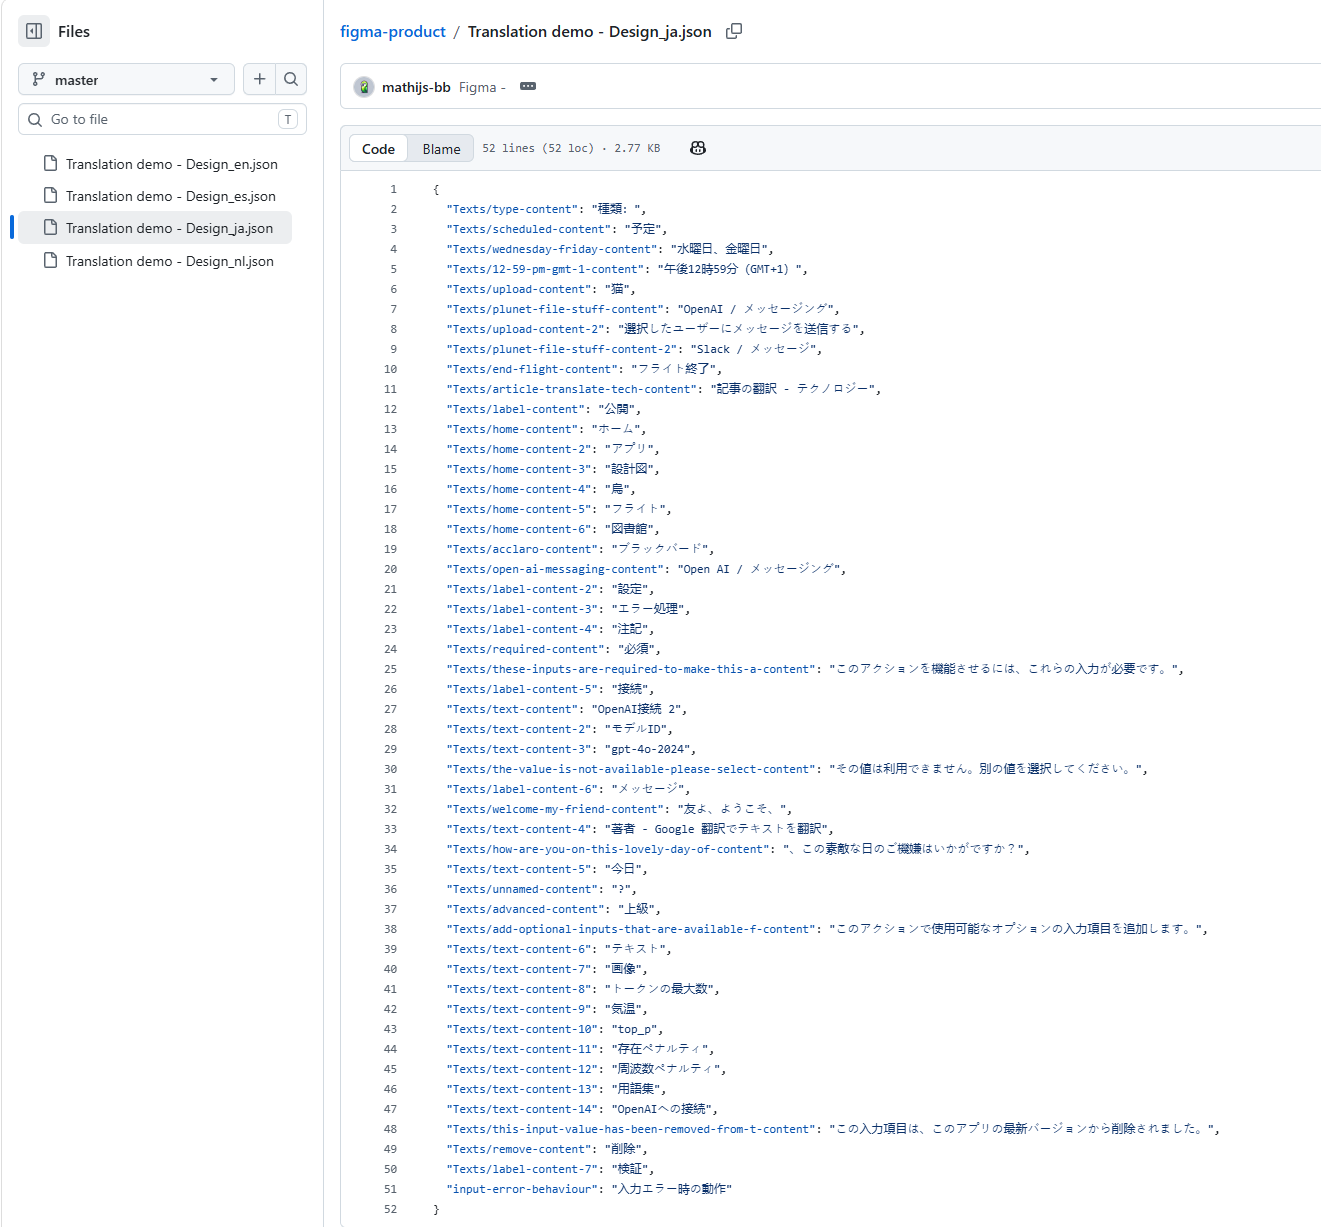Click the "Texts/12-59-pm-gmt-1-content" key
This screenshot has width=1321, height=1227.
pos(548,269)
